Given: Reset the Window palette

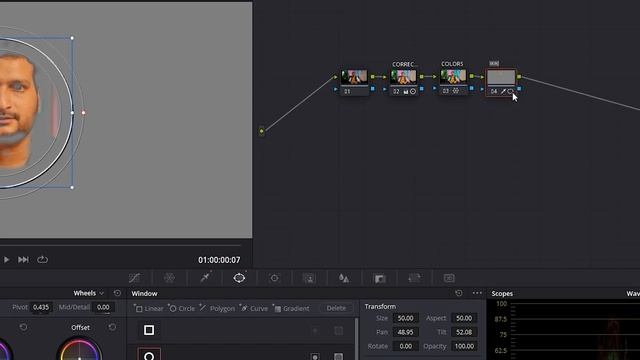Looking at the screenshot, I should click(459, 293).
